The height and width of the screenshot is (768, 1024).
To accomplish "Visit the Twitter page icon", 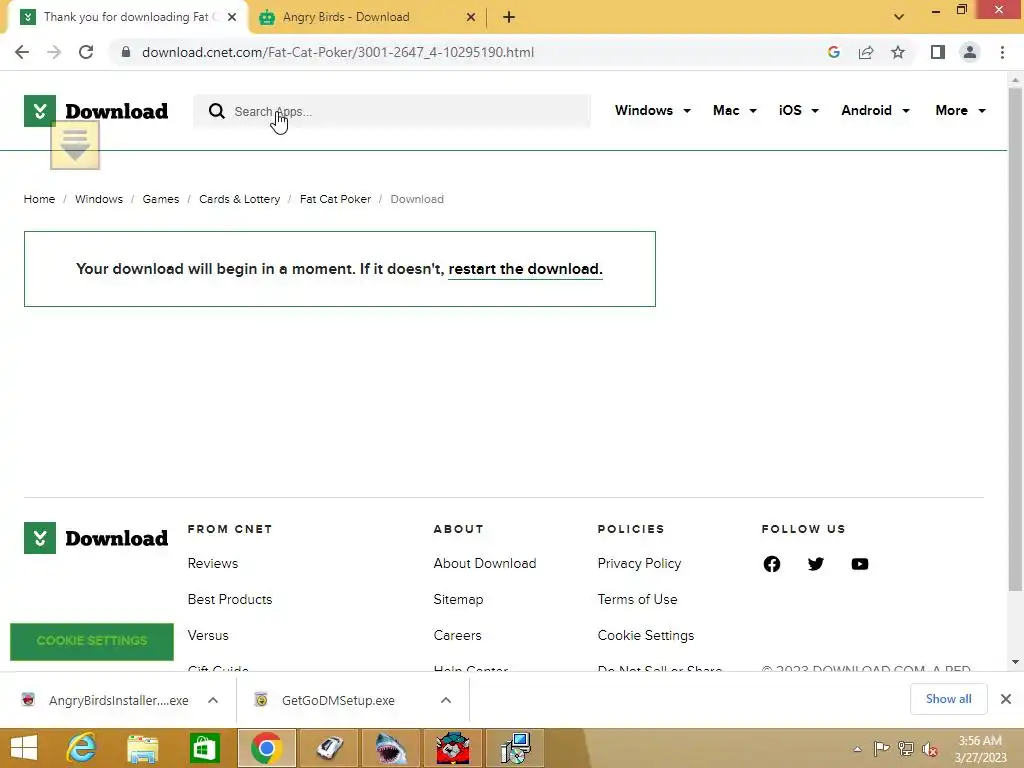I will coord(815,564).
